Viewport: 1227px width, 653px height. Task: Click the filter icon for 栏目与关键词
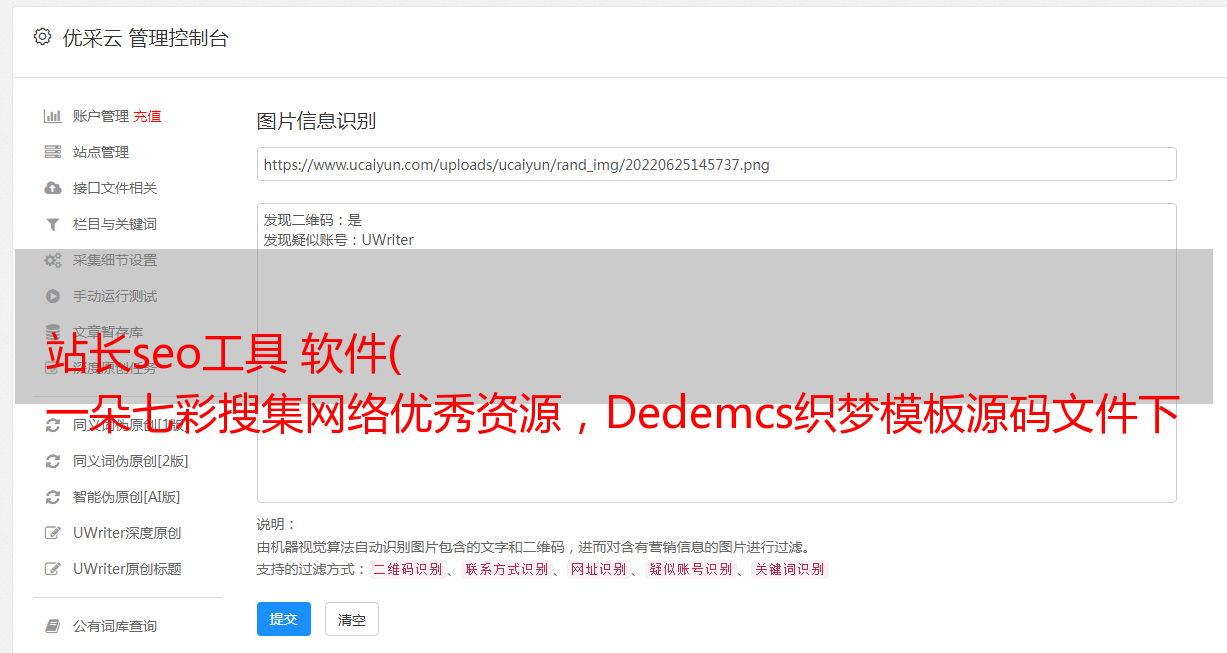[x=53, y=224]
